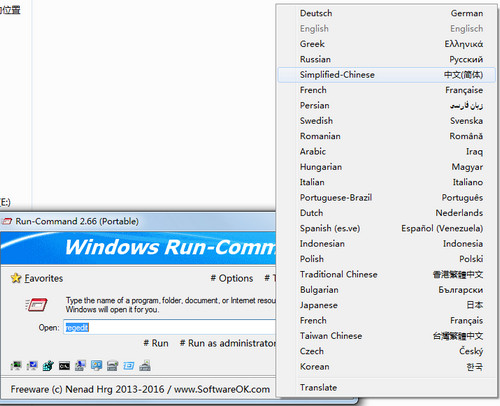
Task: Choose Polish (Polski) language
Action: 387,259
